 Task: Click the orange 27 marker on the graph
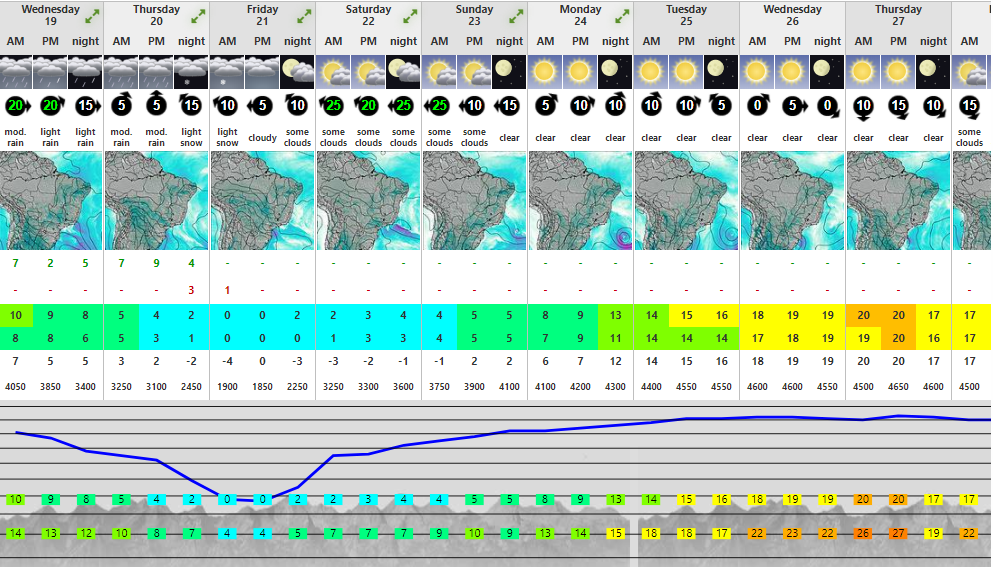click(x=898, y=533)
